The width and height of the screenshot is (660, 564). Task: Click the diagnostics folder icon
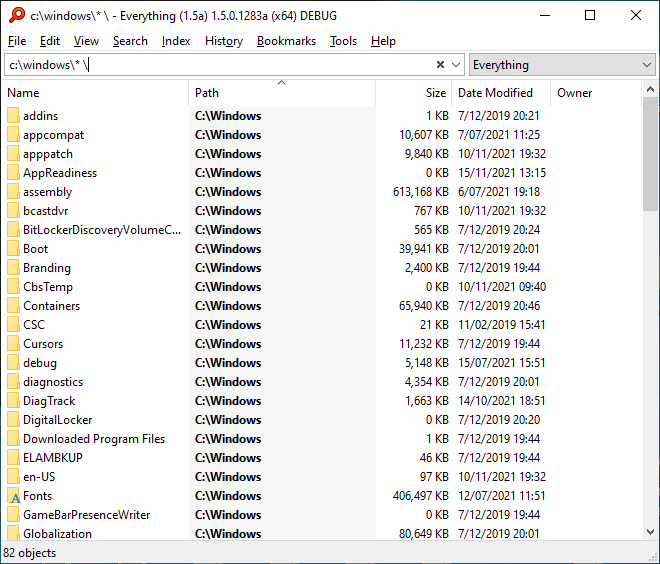coord(13,382)
